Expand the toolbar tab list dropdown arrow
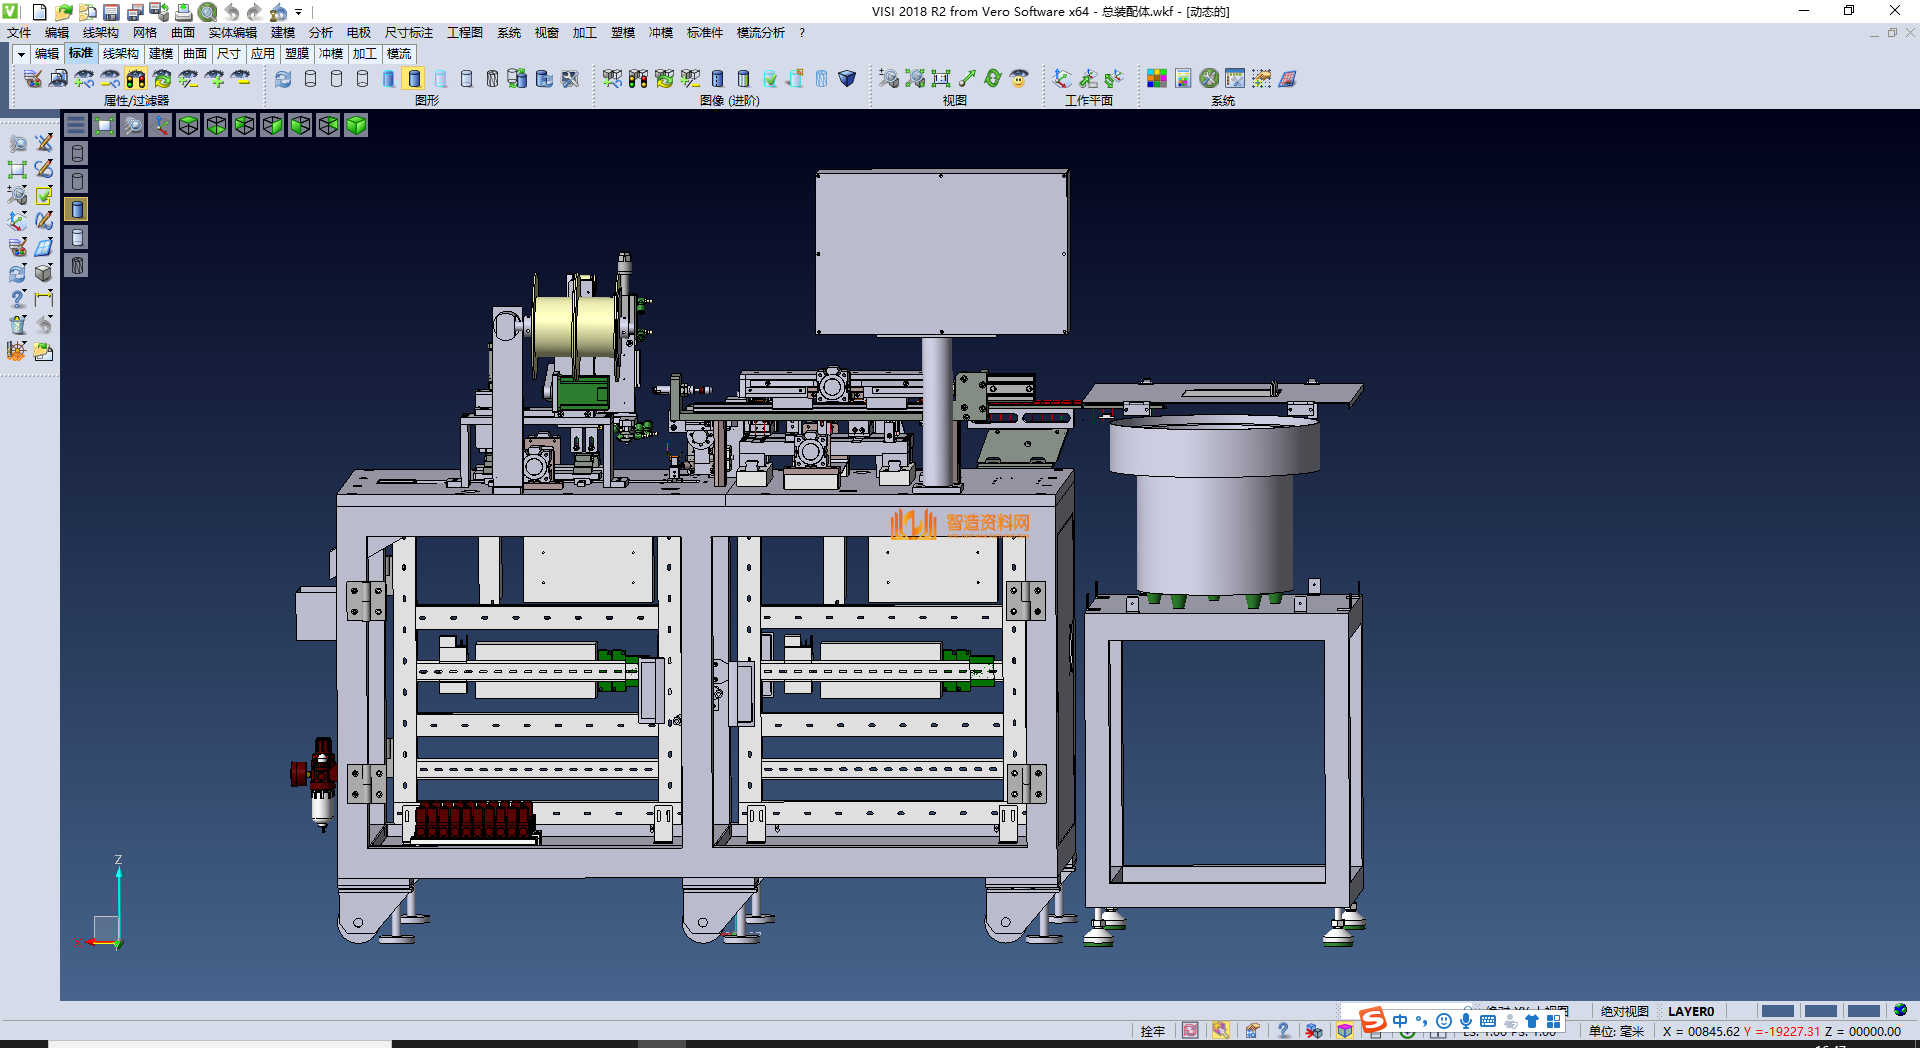 (x=20, y=54)
